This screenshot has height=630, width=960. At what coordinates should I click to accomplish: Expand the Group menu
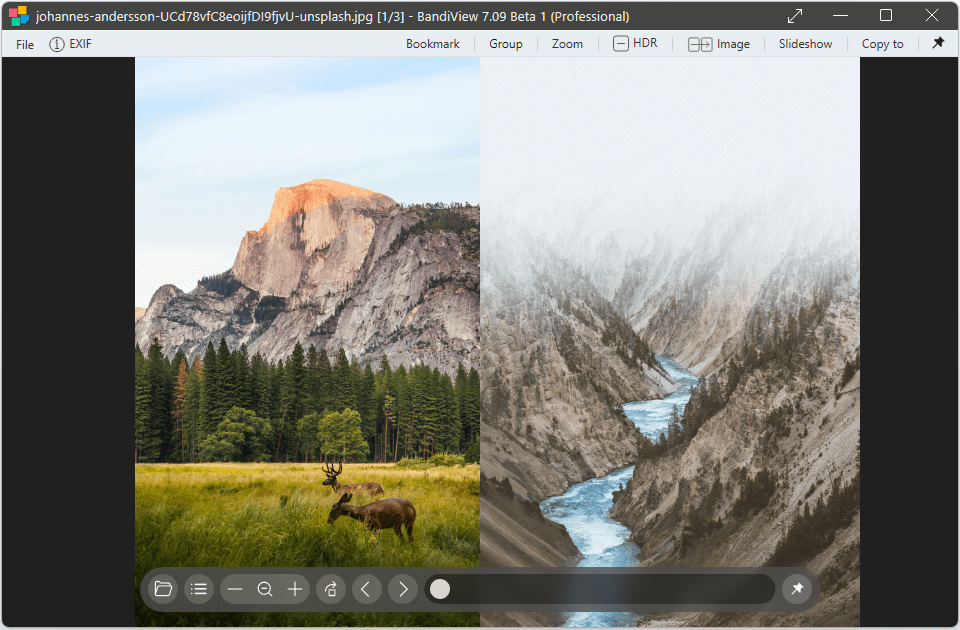[x=505, y=44]
